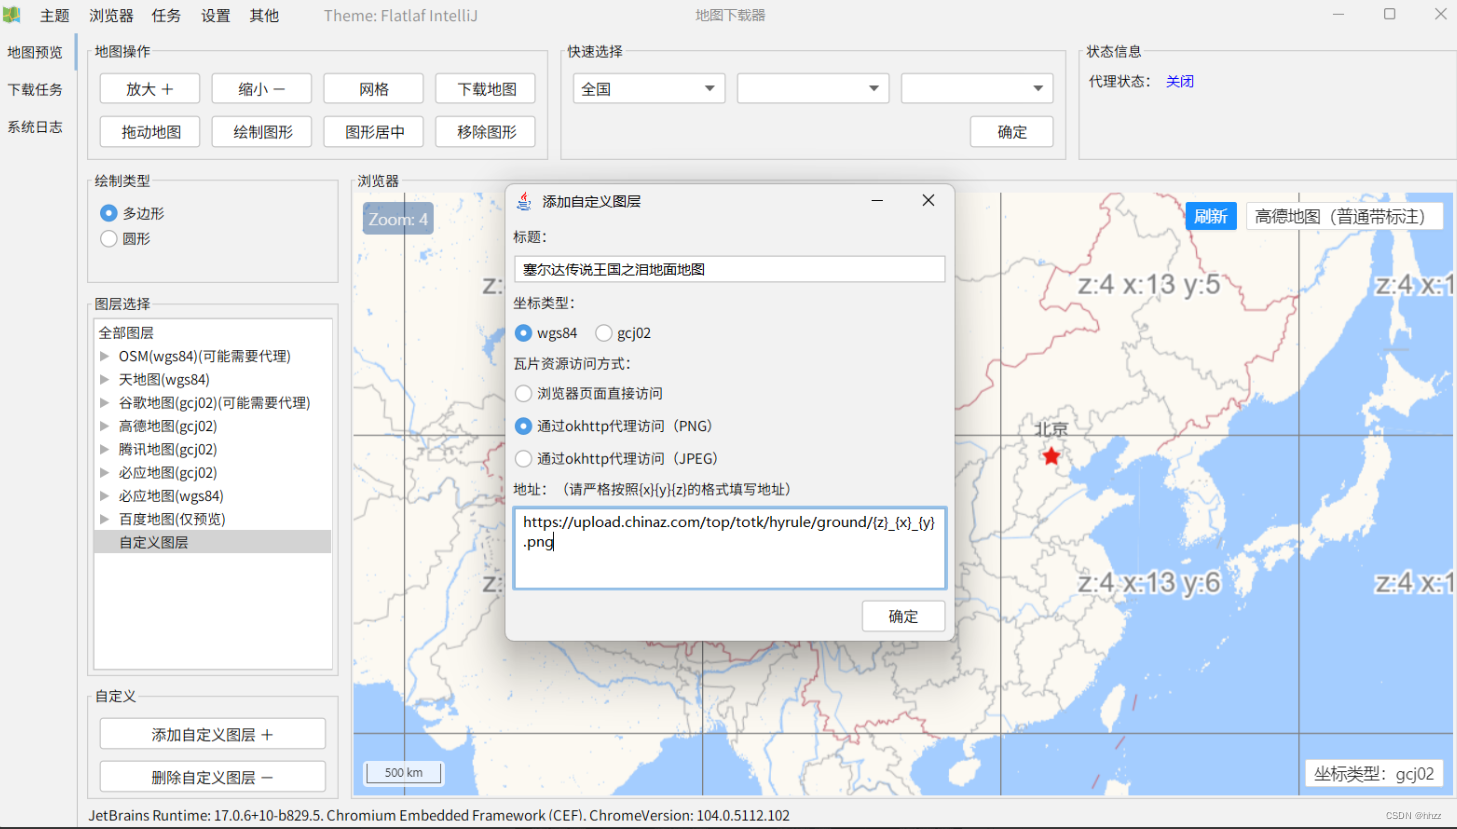Click 删除自定义图层 - button

[213, 777]
